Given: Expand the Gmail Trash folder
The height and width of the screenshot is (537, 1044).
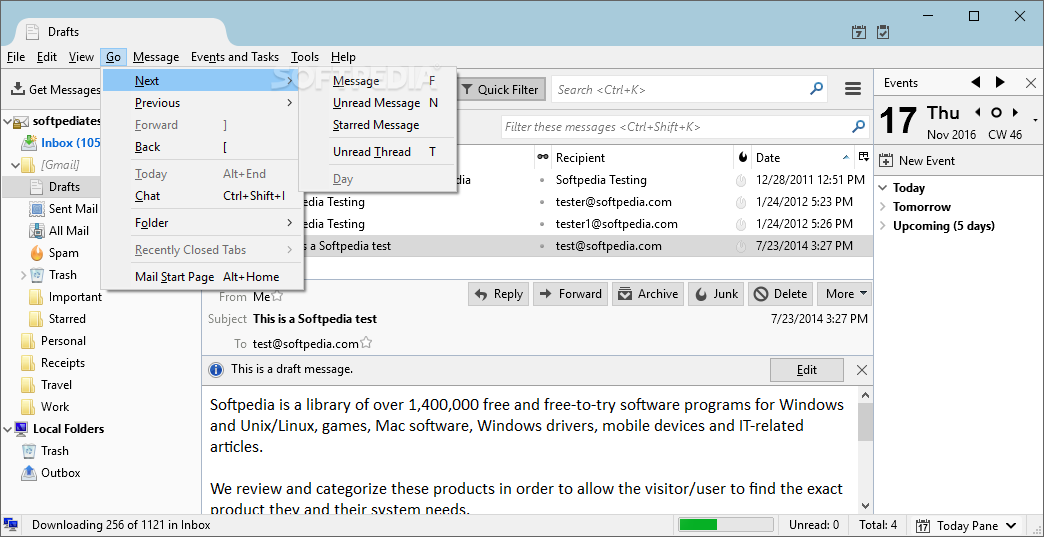Looking at the screenshot, I should tap(23, 275).
